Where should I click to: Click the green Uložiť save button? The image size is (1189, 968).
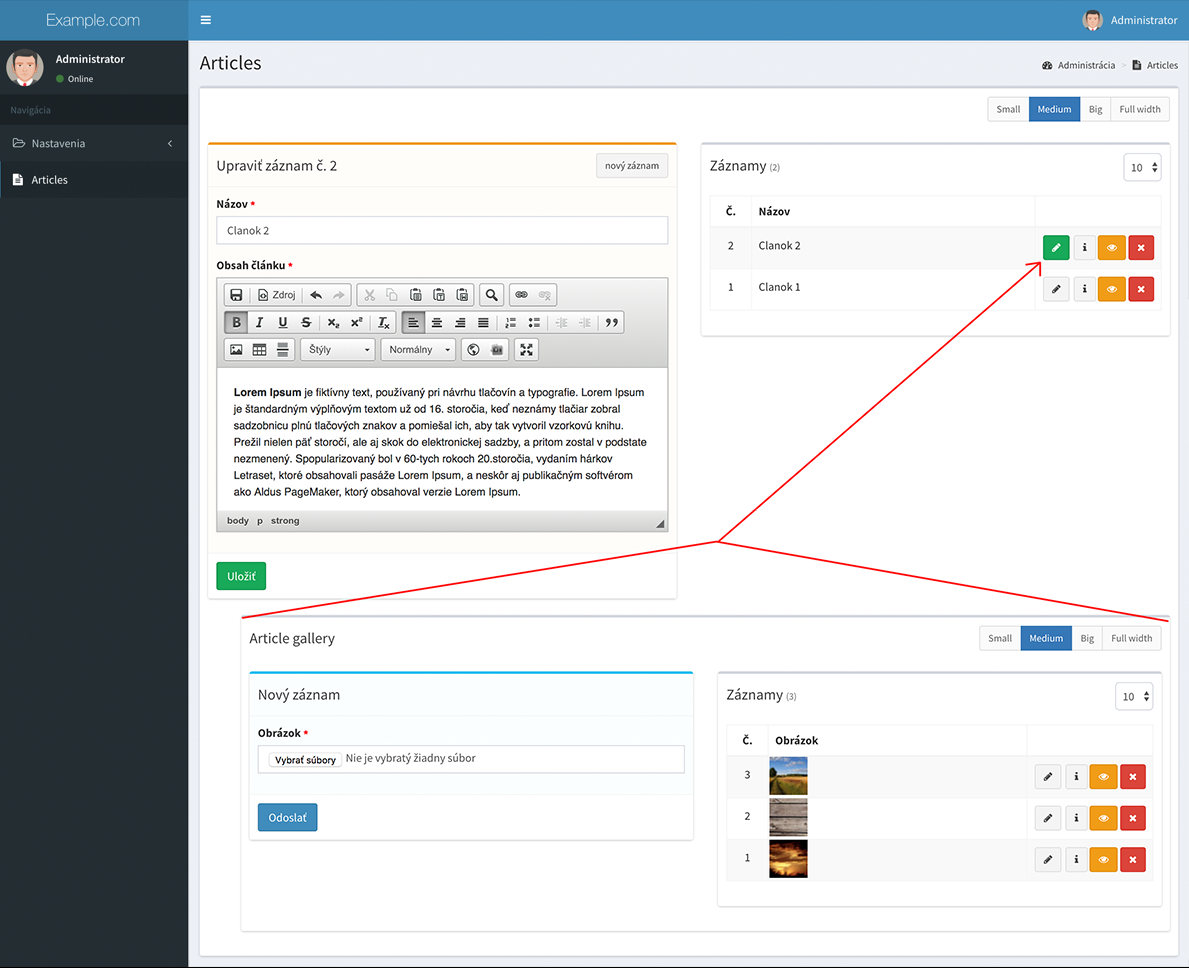pyautogui.click(x=241, y=576)
